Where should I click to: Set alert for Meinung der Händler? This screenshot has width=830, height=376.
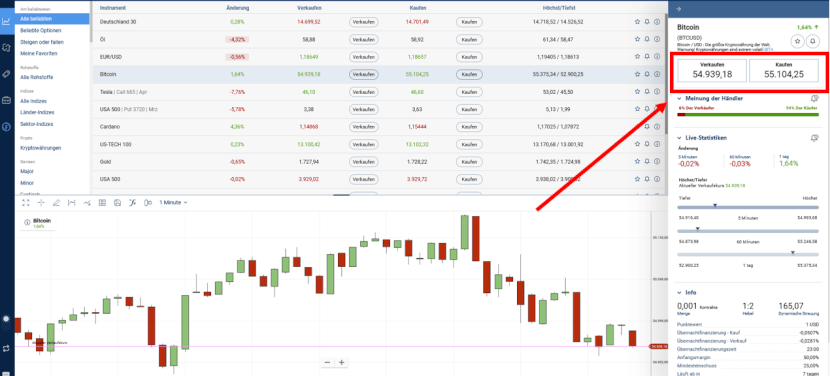click(x=814, y=99)
